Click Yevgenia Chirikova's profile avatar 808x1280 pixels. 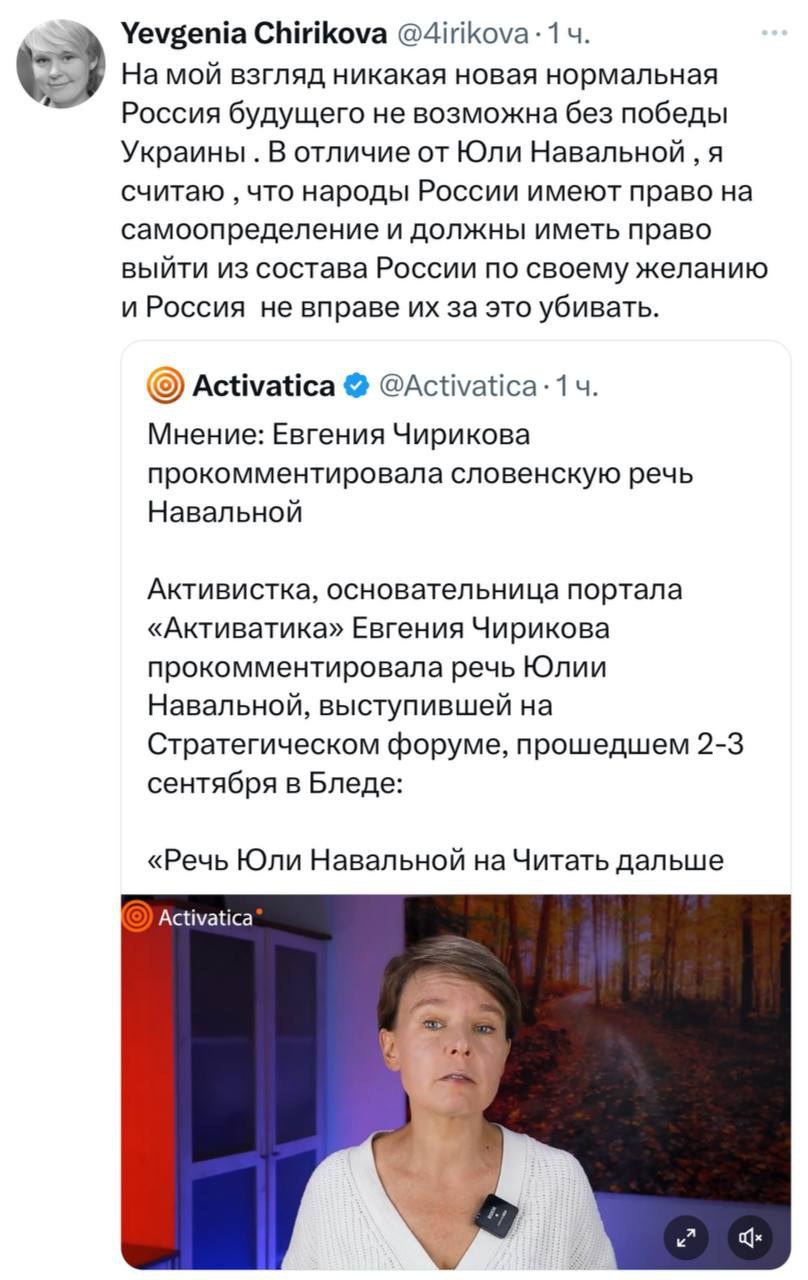click(x=60, y=64)
